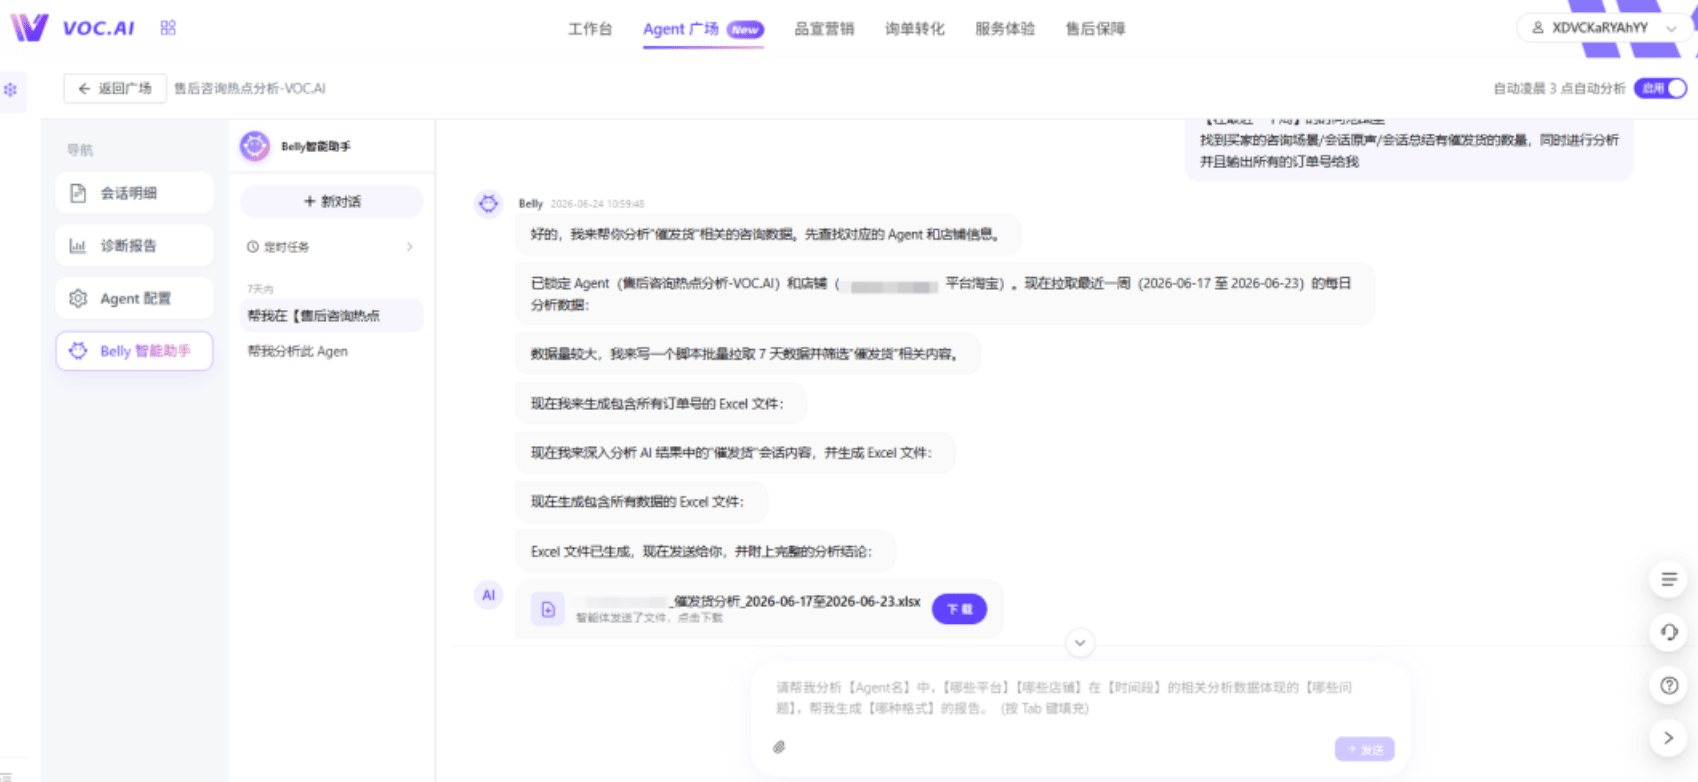Expand the 定时任务 row
This screenshot has width=1698, height=782.
coord(331,247)
